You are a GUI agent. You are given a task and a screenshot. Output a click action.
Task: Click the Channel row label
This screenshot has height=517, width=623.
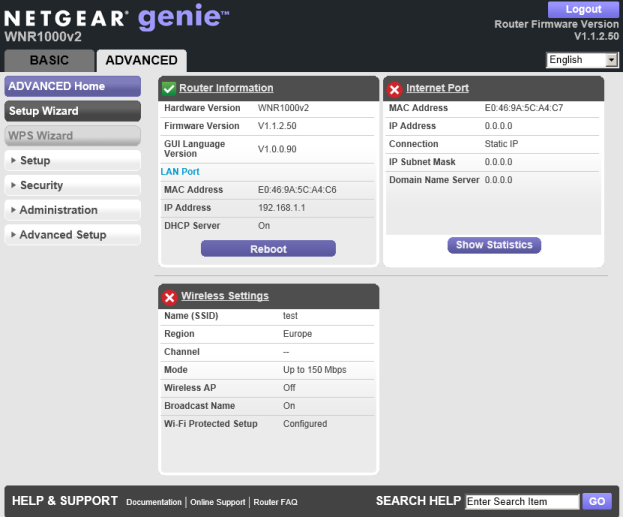[182, 352]
